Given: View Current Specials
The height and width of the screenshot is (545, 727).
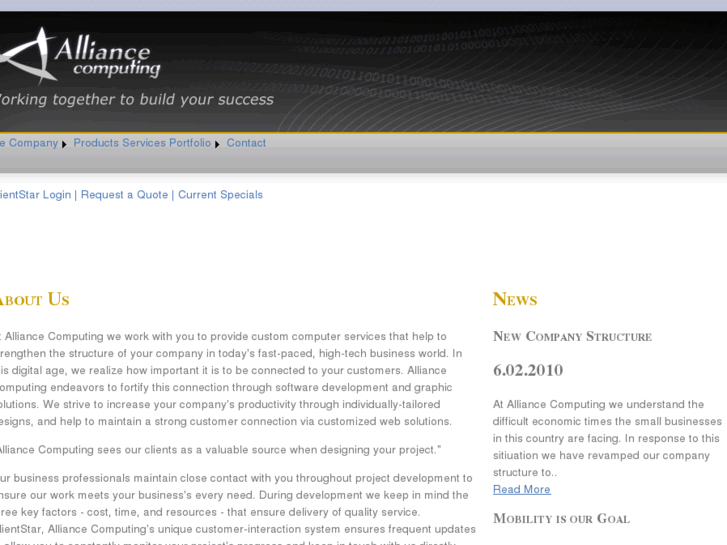Looking at the screenshot, I should 220,195.
